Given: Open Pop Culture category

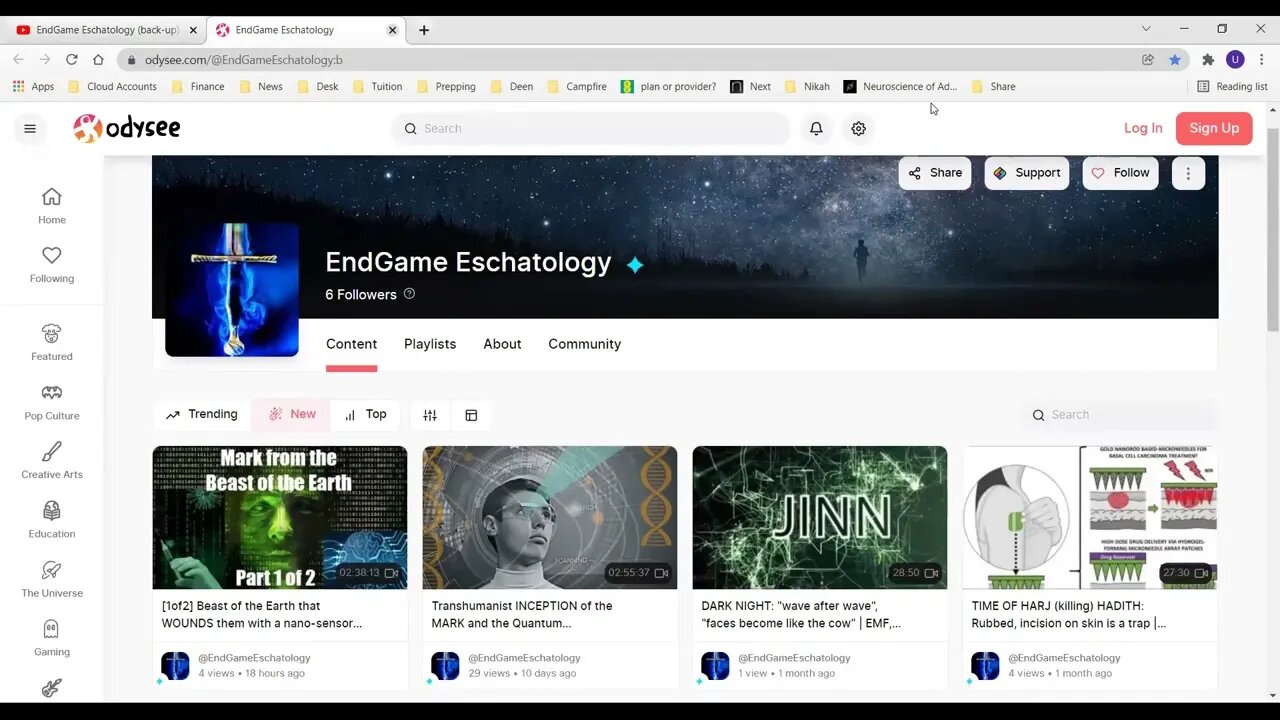Looking at the screenshot, I should [x=52, y=402].
